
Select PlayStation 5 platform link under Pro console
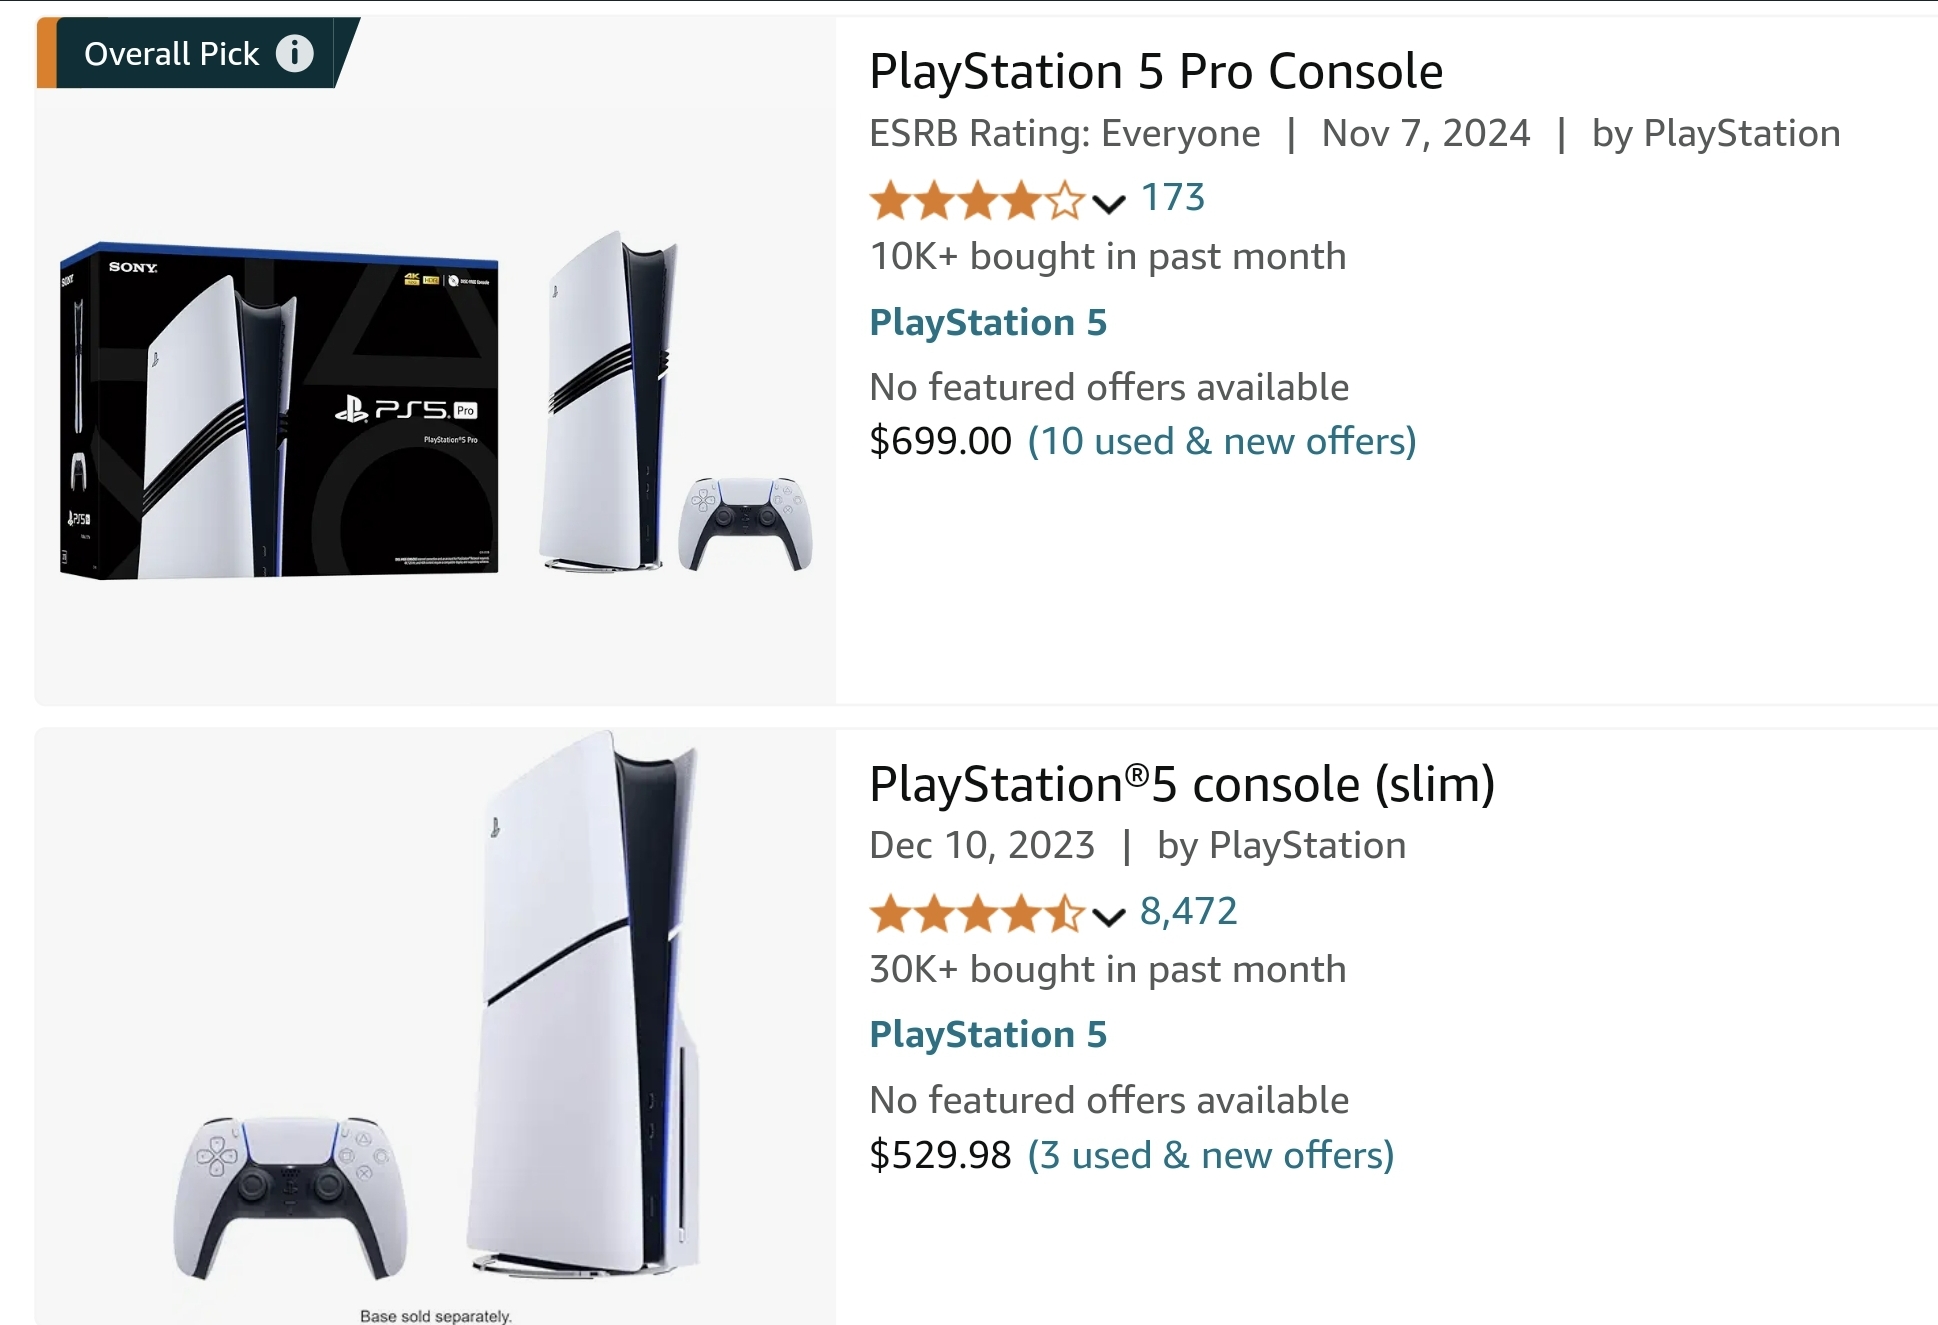(x=987, y=323)
